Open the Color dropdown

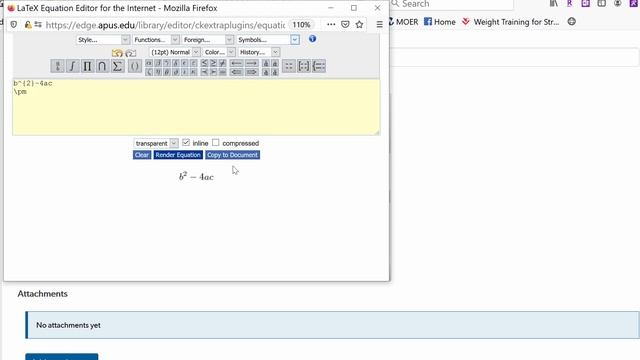click(x=219, y=52)
